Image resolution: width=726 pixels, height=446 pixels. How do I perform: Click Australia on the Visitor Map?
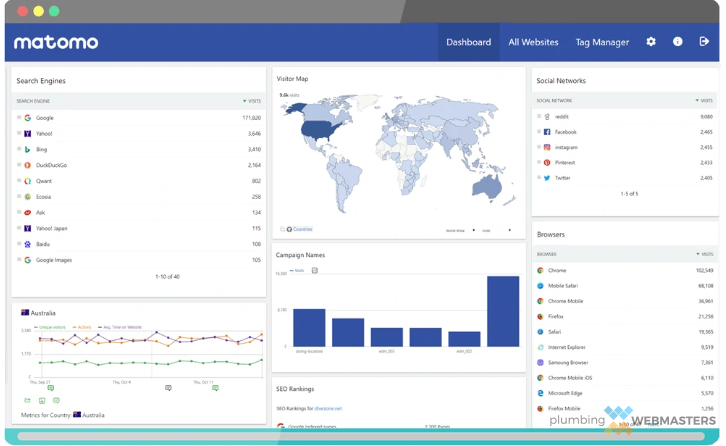[487, 186]
